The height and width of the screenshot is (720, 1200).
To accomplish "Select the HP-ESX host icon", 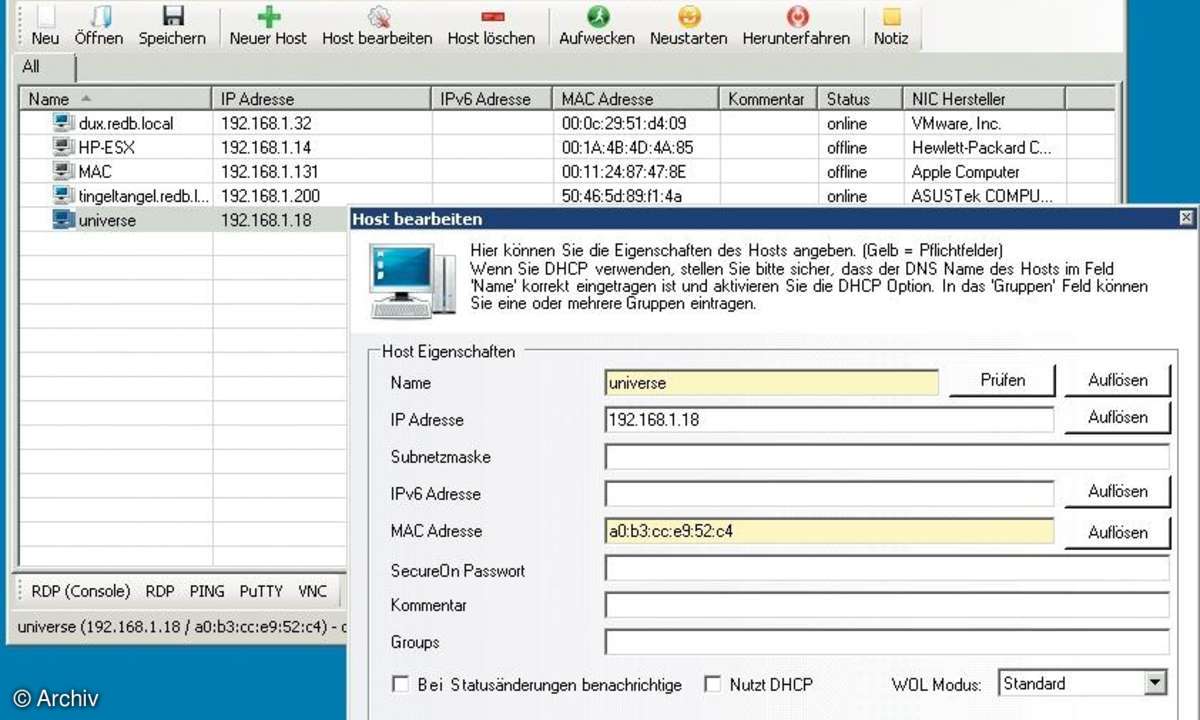I will coord(63,147).
